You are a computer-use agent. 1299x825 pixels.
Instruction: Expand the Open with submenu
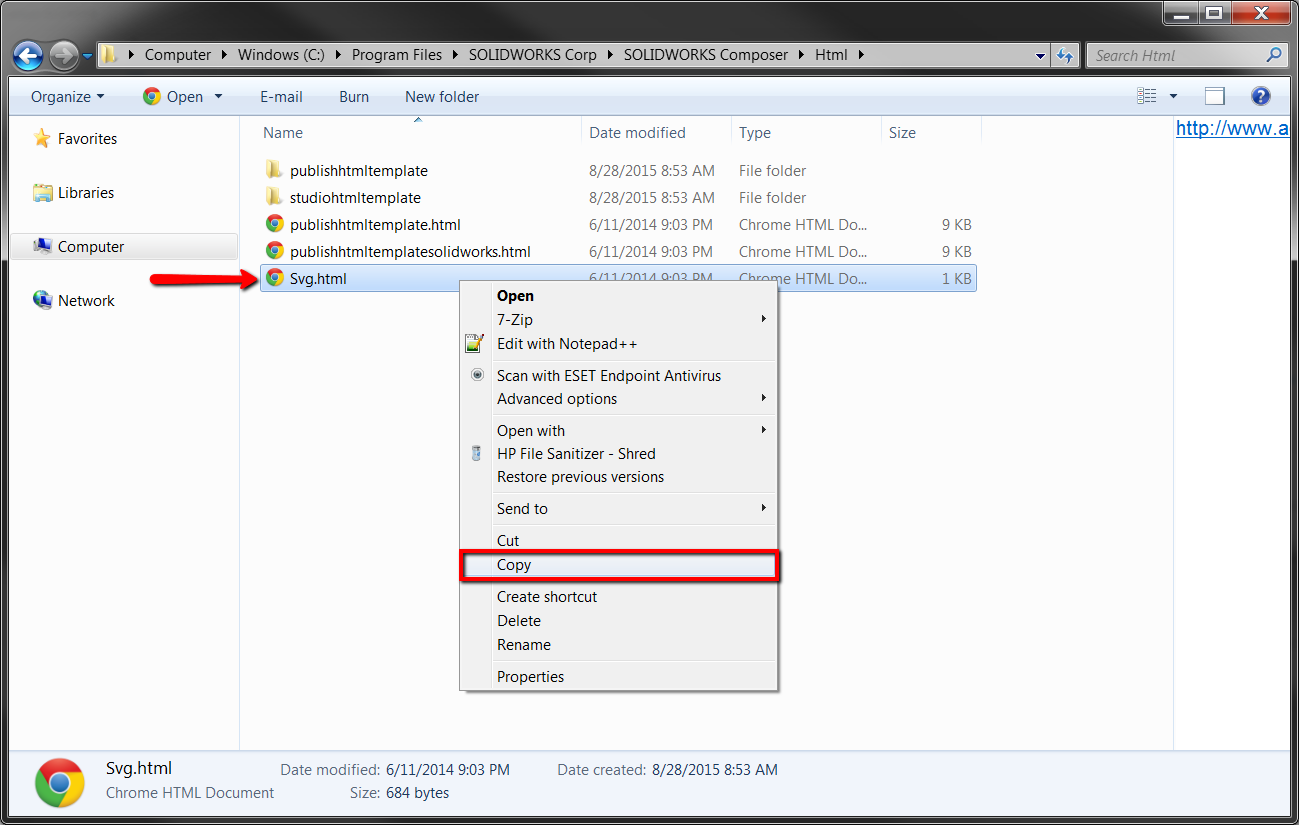tap(618, 431)
